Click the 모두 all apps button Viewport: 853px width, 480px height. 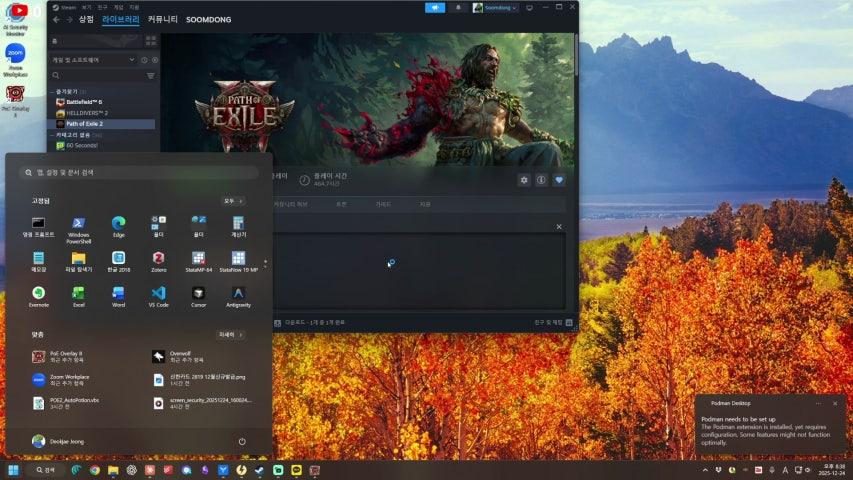coord(232,201)
